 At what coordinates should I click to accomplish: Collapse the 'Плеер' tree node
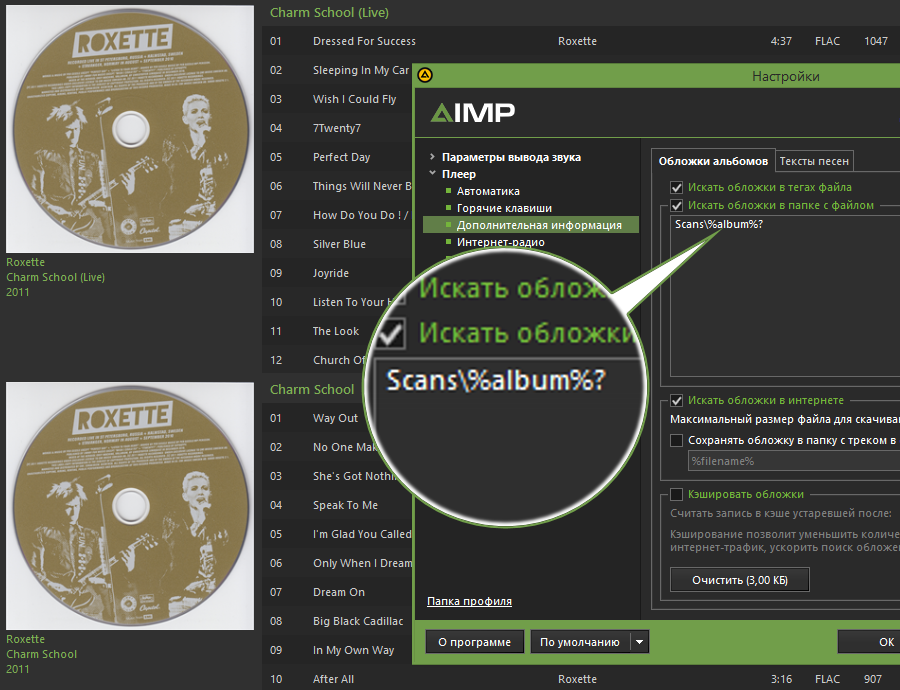[x=432, y=173]
